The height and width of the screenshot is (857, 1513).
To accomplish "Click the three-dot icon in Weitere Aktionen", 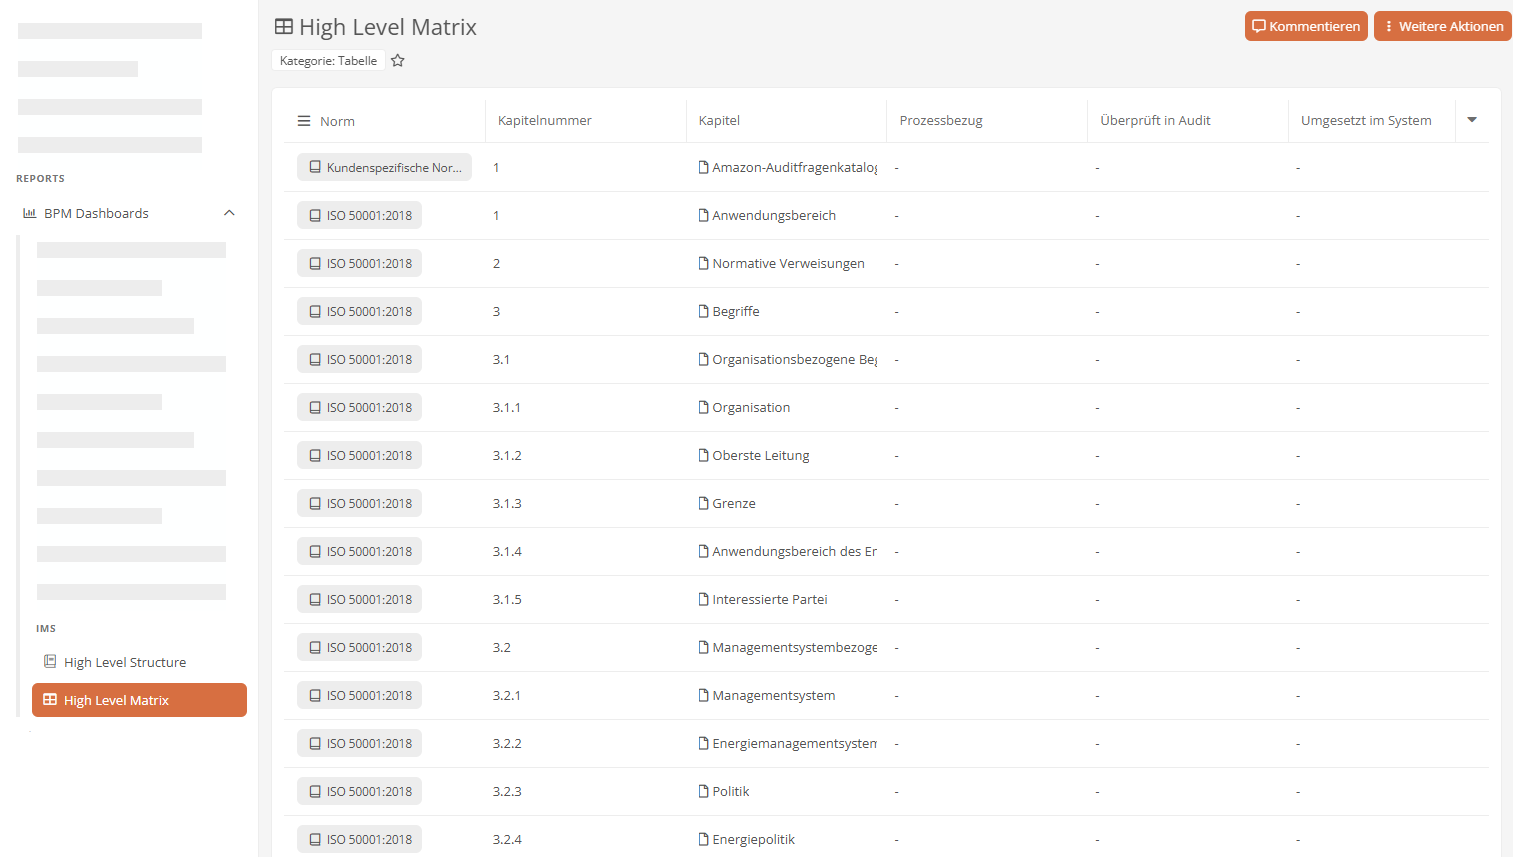I will click(x=1389, y=26).
